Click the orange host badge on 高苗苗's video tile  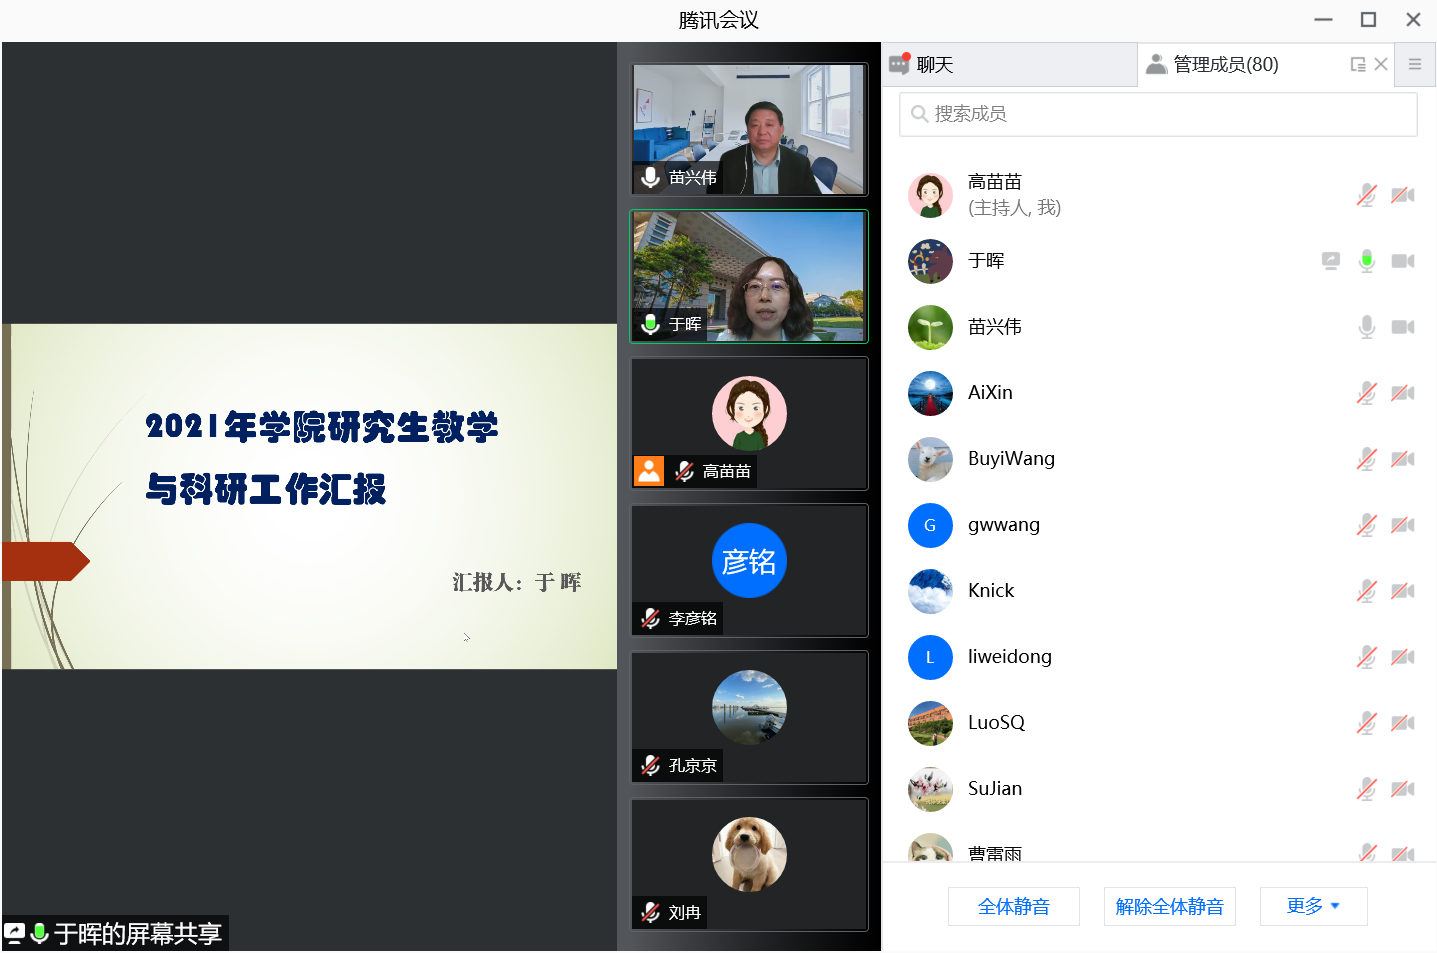(648, 470)
